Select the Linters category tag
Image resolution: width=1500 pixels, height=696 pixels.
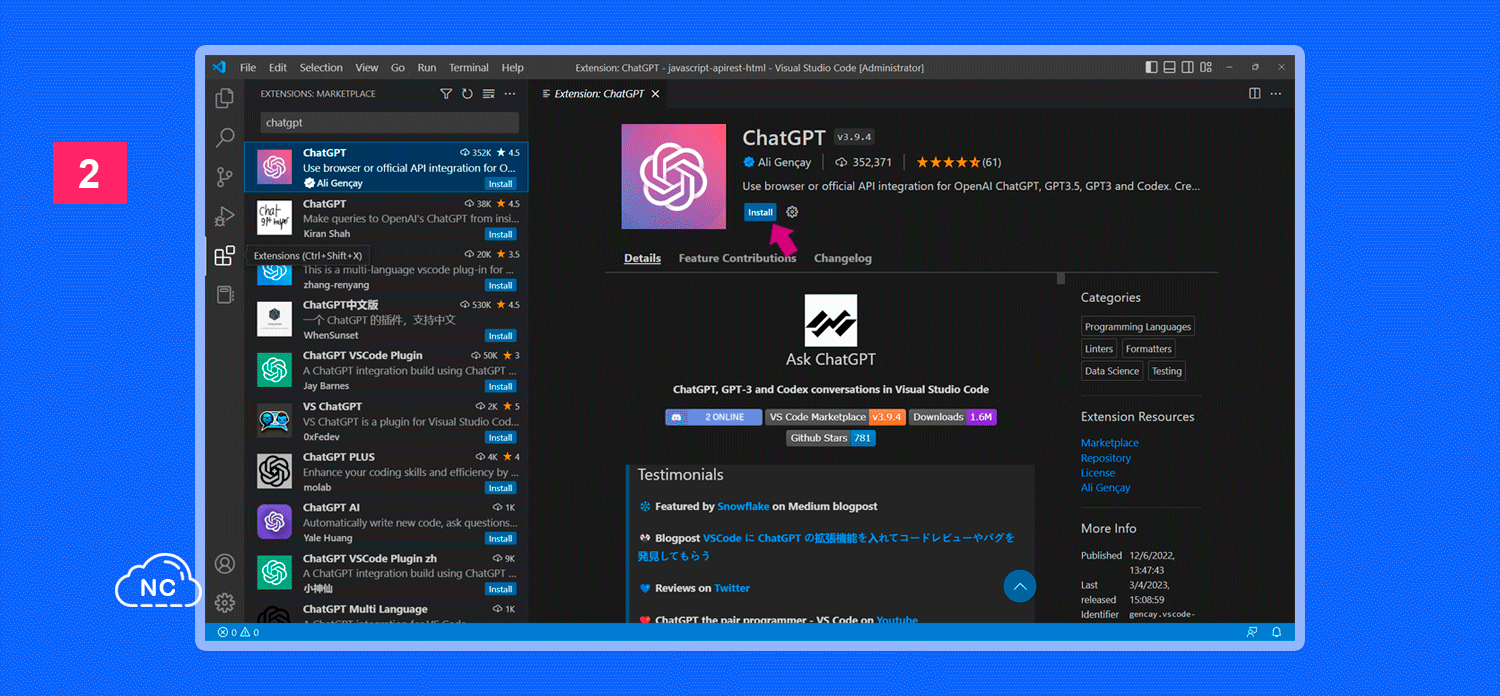pyautogui.click(x=1099, y=349)
